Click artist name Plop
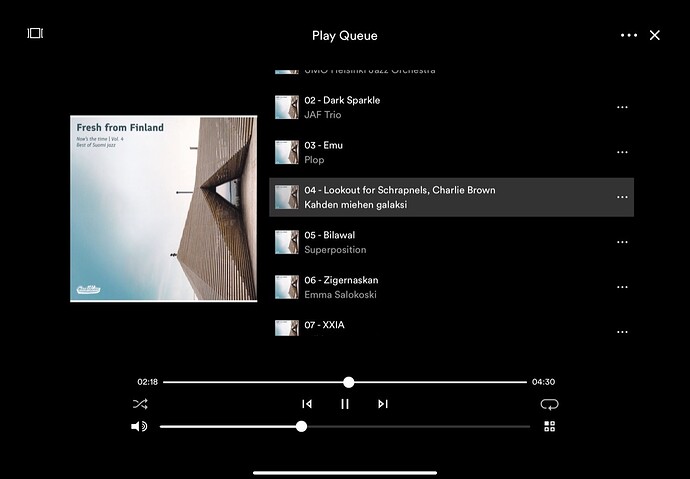The width and height of the screenshot is (690, 479). click(314, 160)
